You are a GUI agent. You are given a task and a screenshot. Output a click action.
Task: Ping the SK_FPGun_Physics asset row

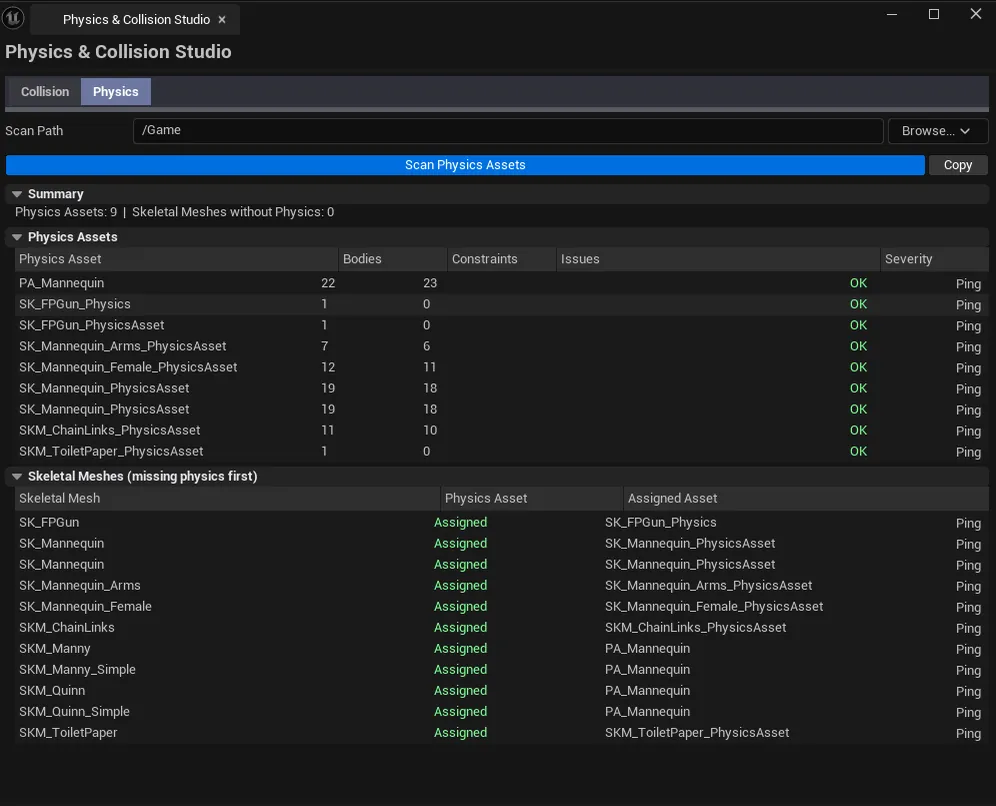pos(968,305)
